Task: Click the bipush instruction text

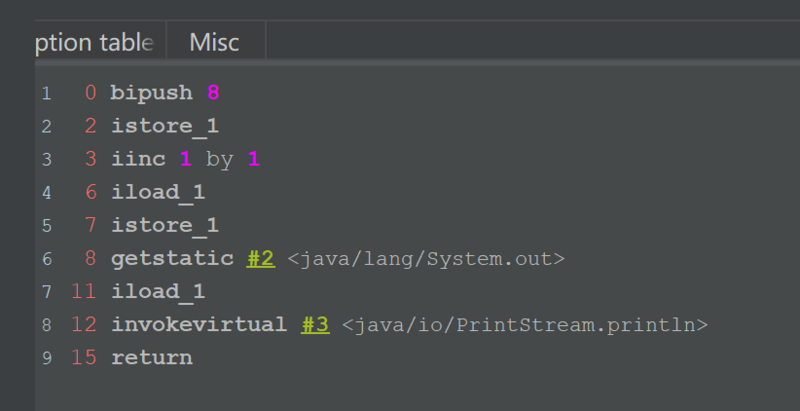Action: (151, 93)
